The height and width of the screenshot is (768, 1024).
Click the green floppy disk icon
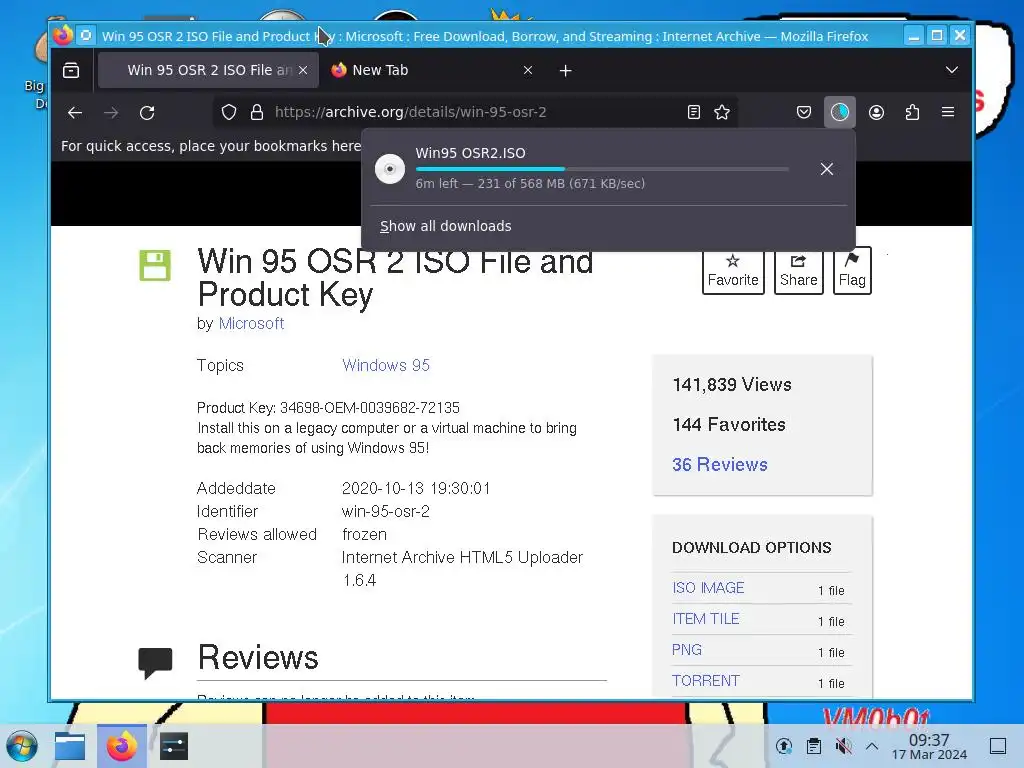[155, 265]
